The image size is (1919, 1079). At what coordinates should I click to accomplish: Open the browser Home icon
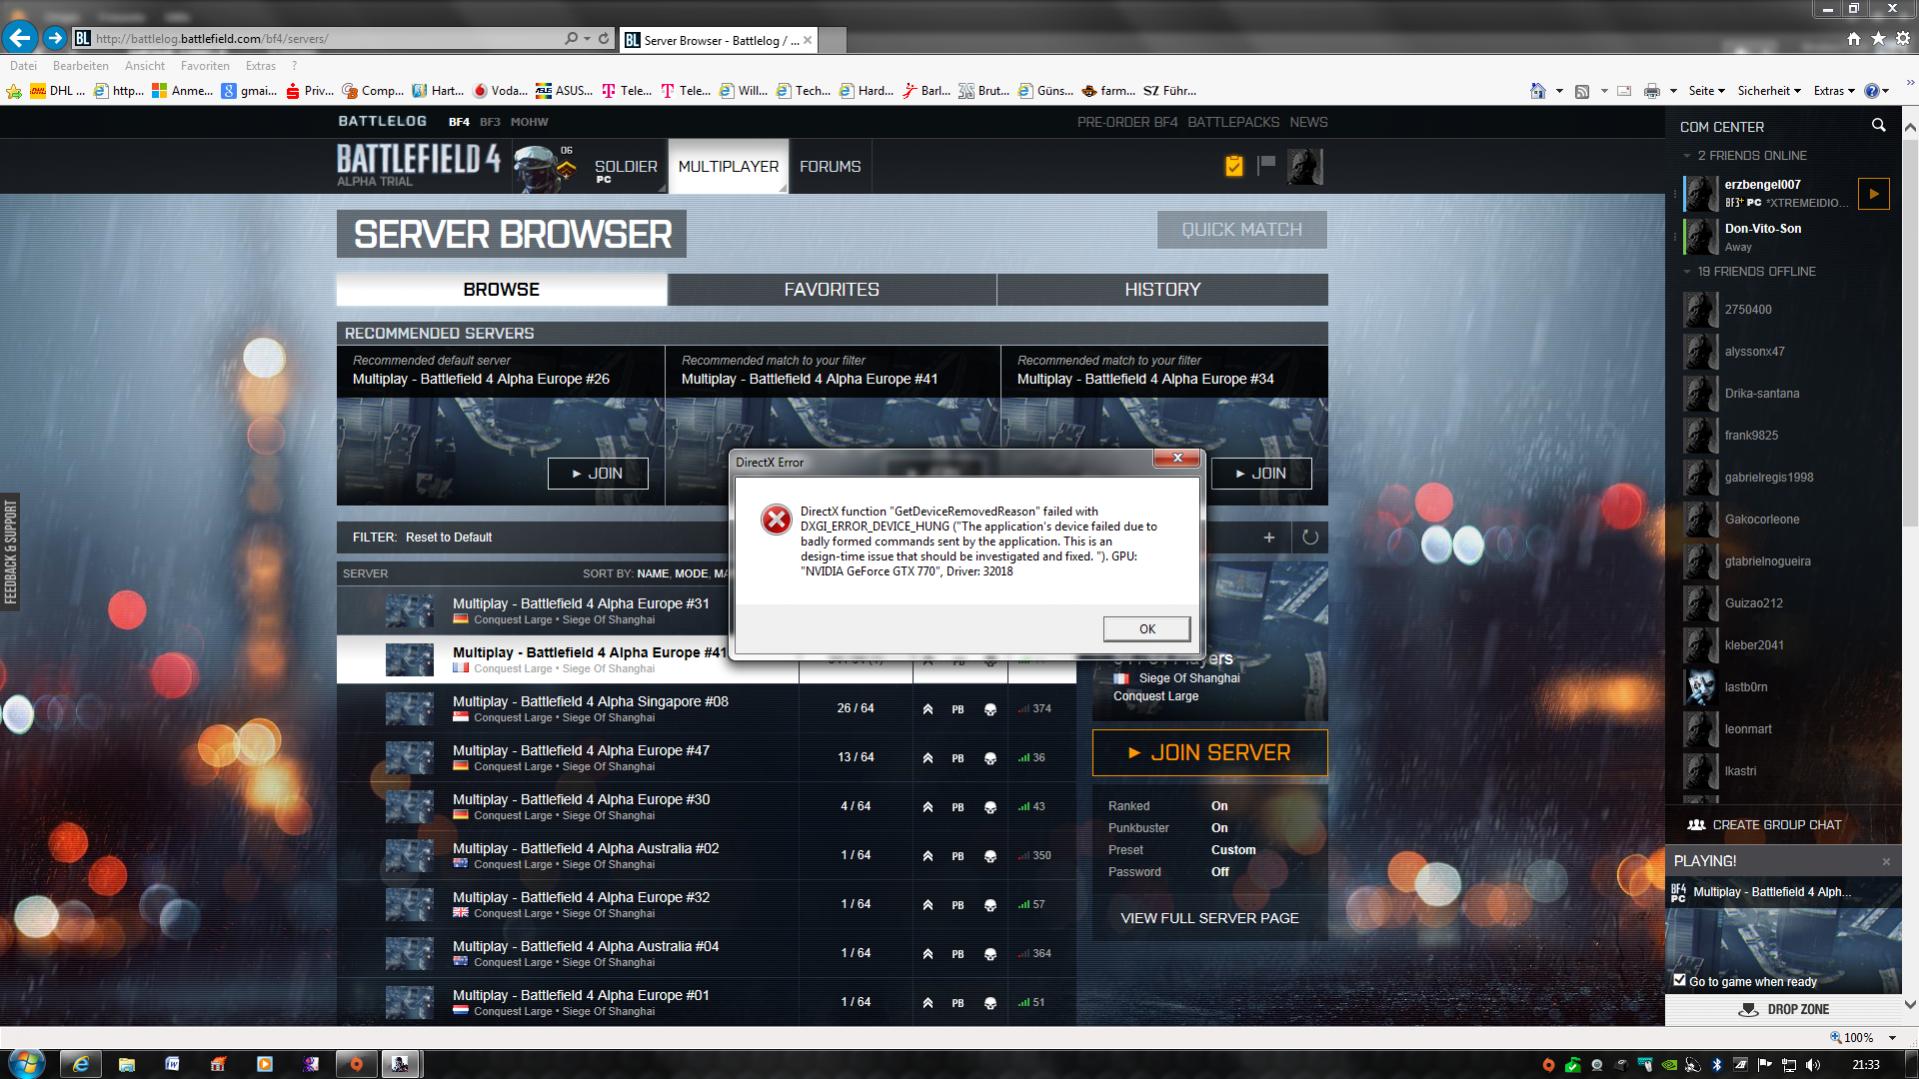[x=1853, y=38]
